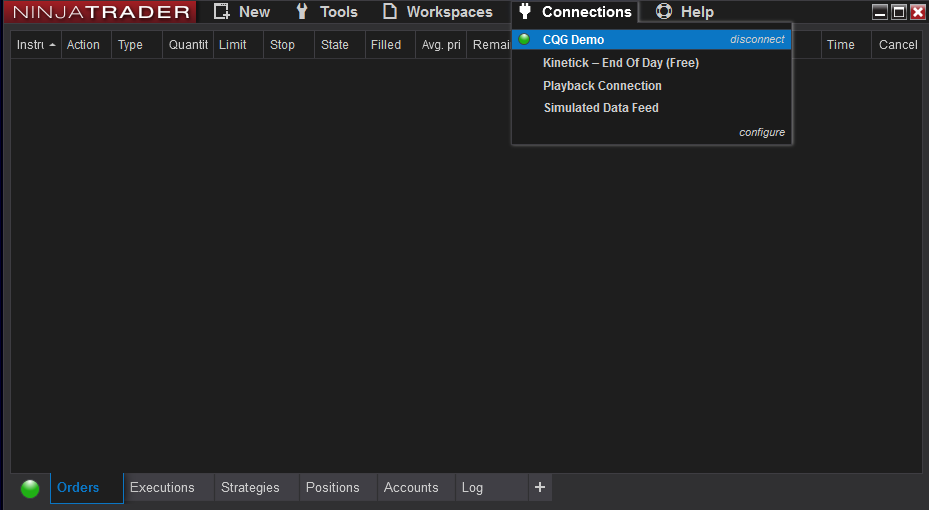Click the Tools wrench icon
This screenshot has width=929, height=510.
[302, 12]
